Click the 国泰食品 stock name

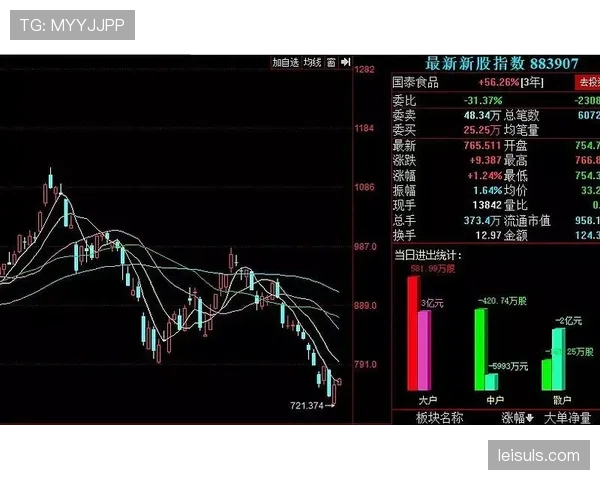coord(415,83)
